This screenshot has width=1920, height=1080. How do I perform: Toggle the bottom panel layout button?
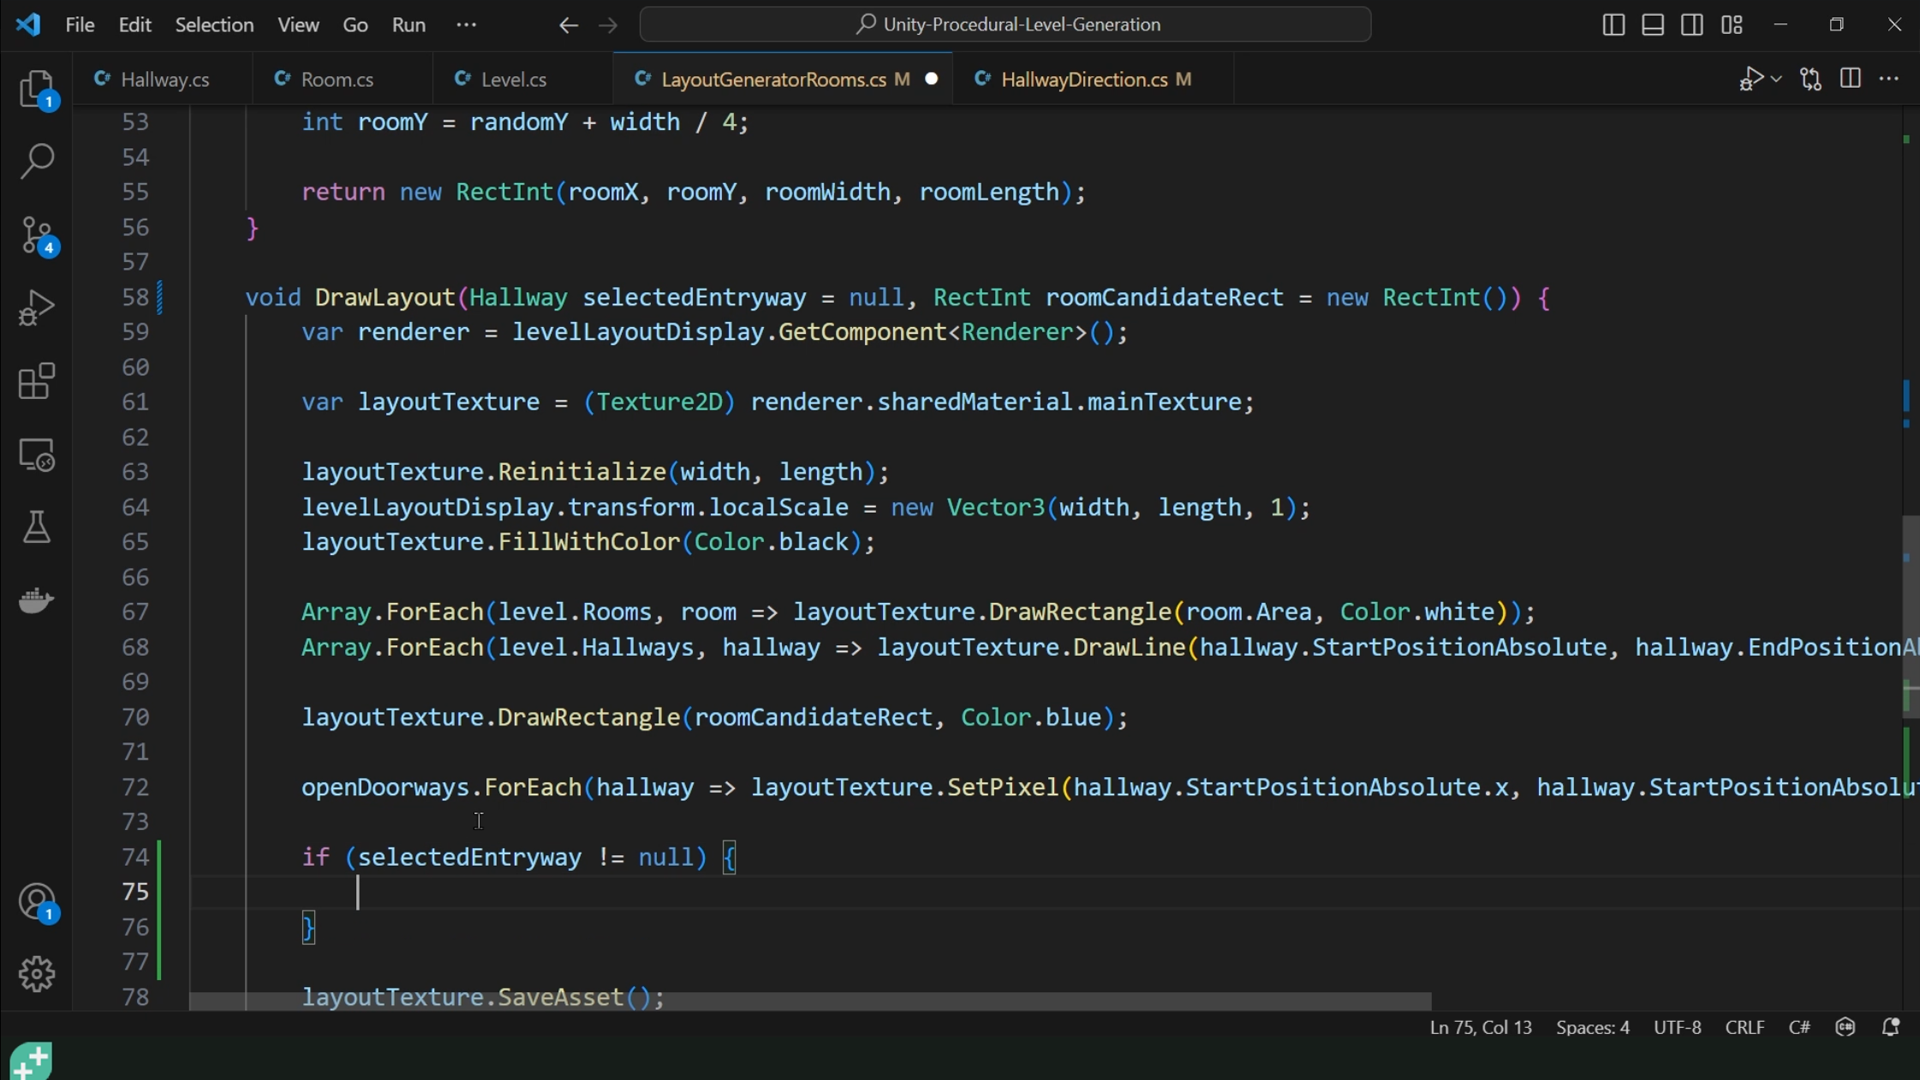click(x=1653, y=25)
